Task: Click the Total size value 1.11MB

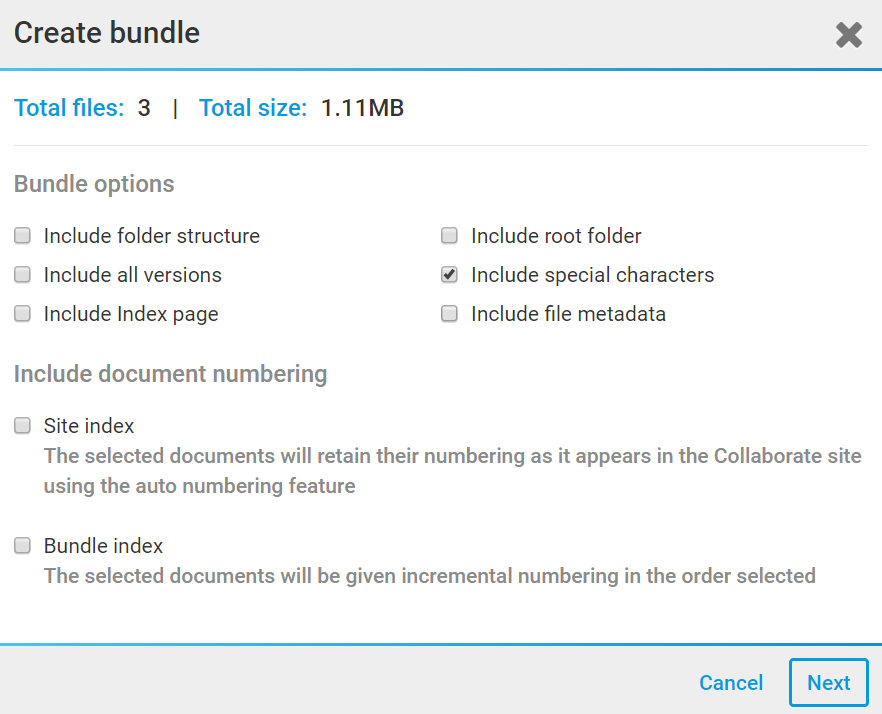Action: pyautogui.click(x=362, y=108)
